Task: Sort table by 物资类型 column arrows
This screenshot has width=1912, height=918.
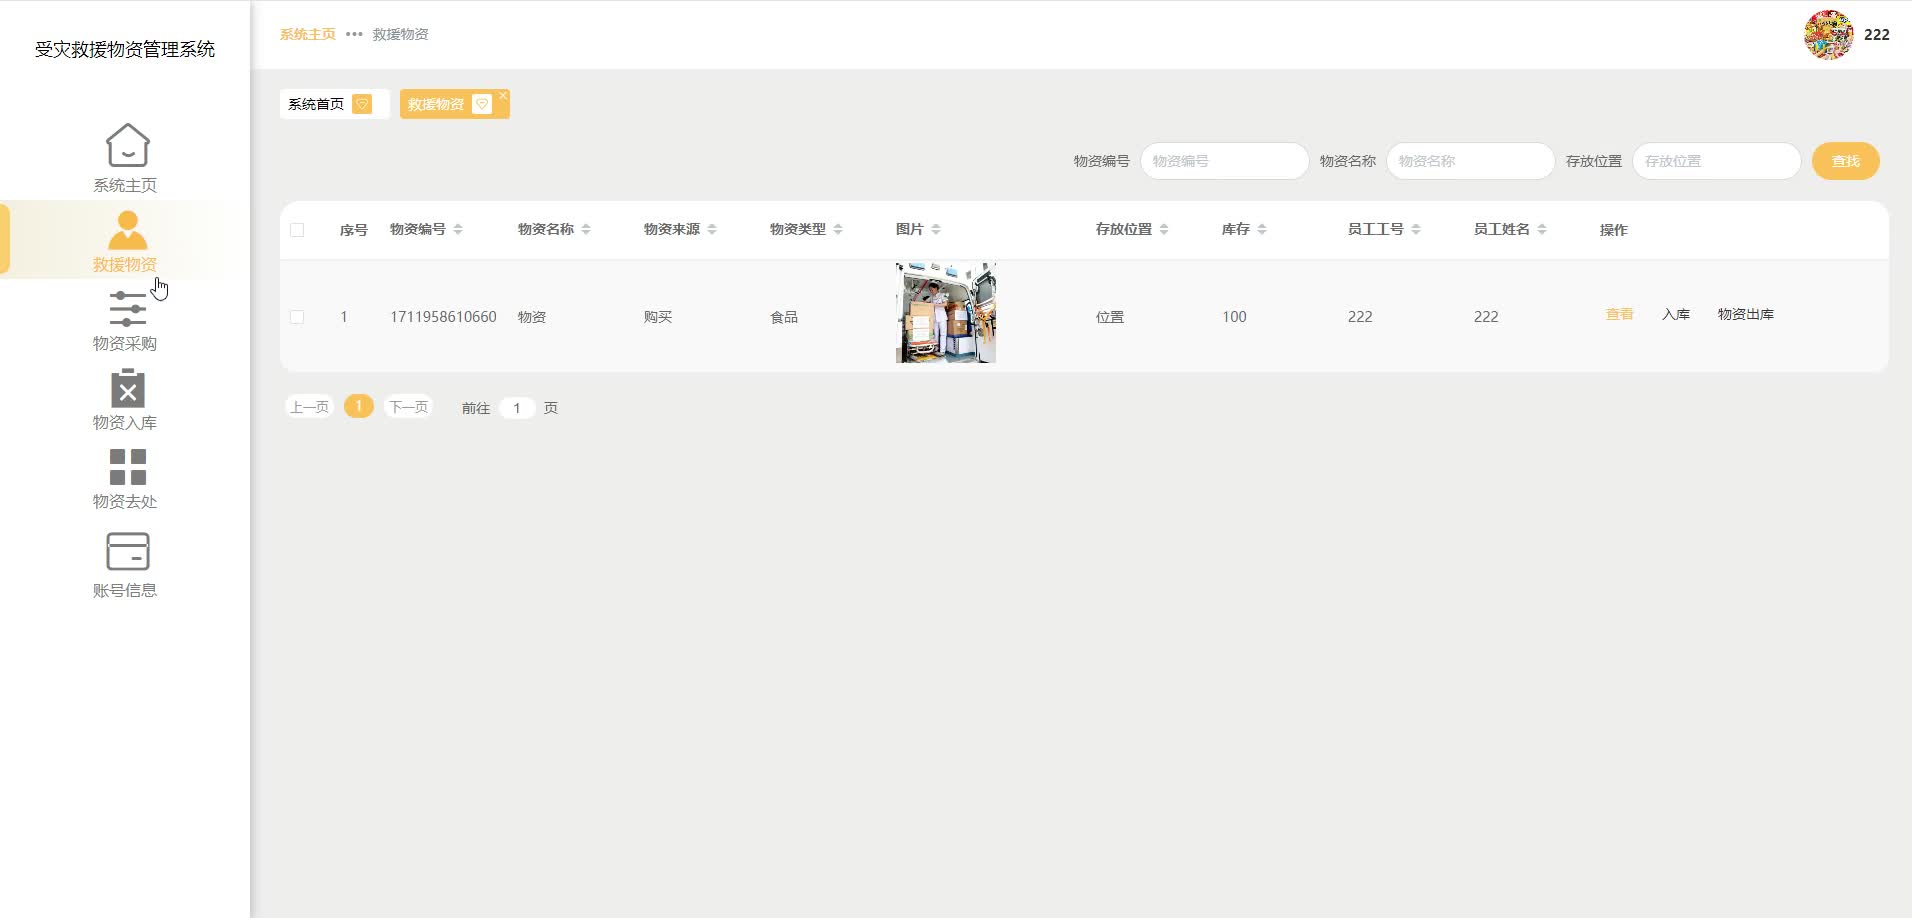Action: (838, 229)
